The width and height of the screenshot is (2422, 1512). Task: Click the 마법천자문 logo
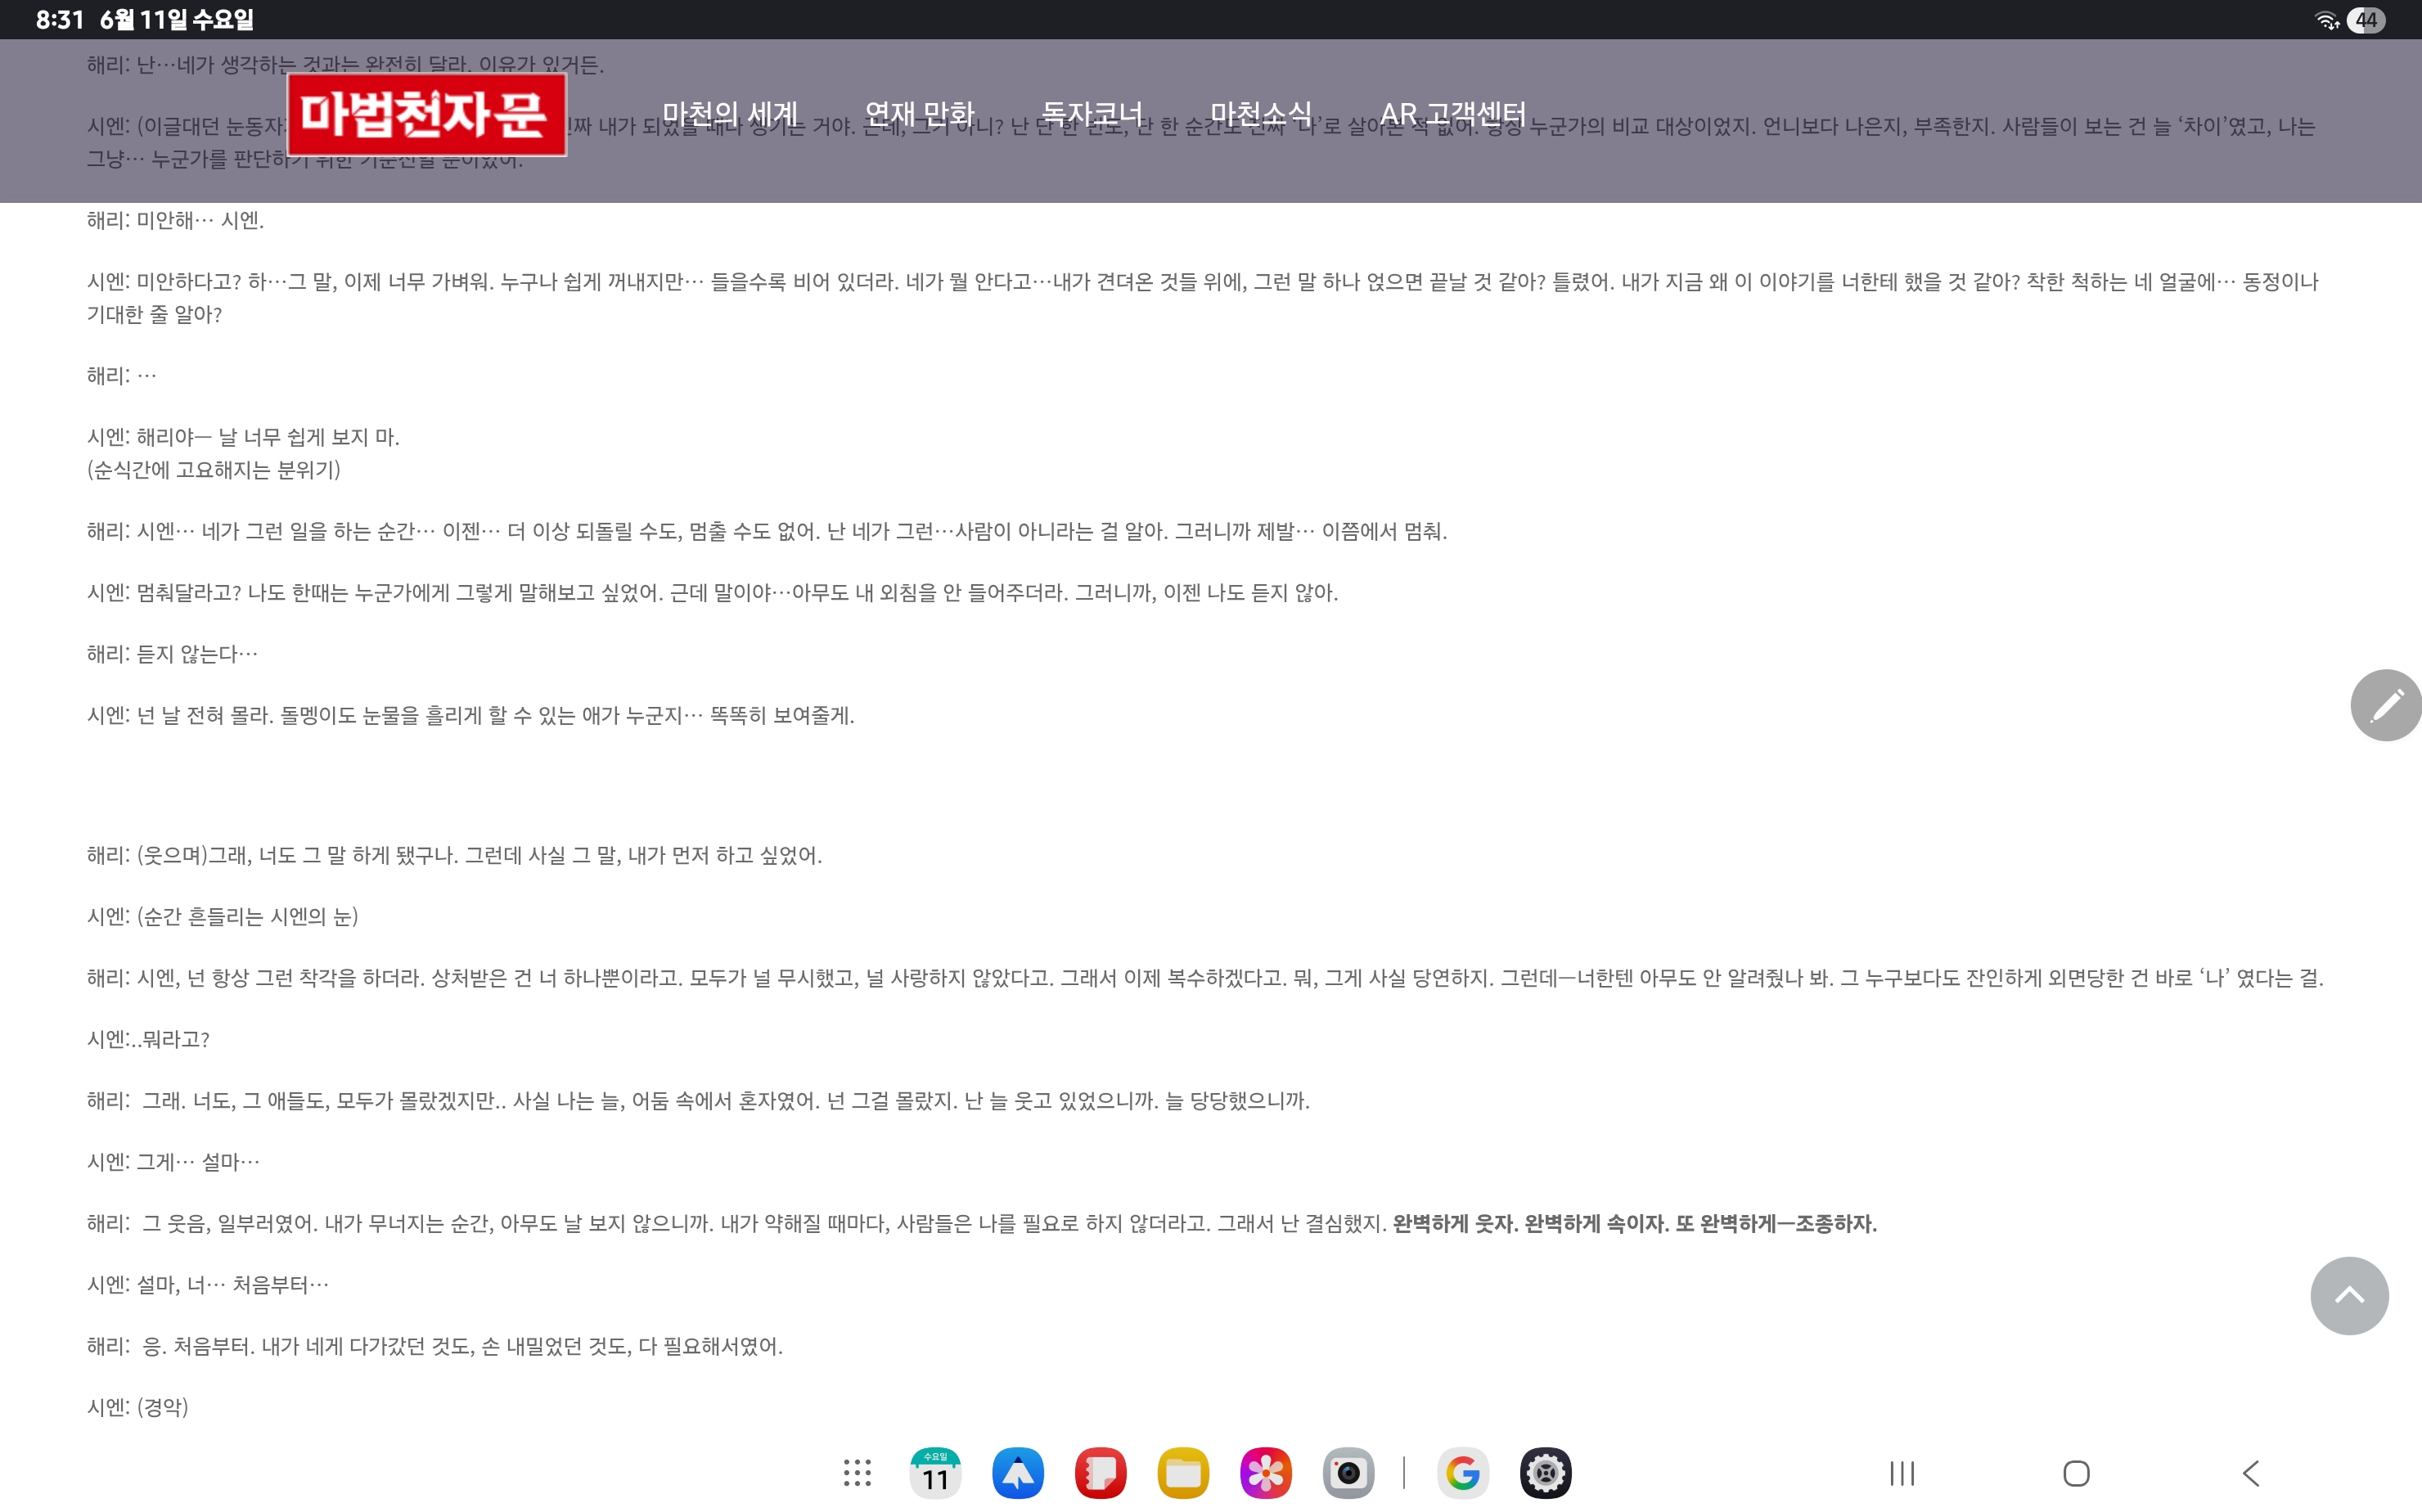coord(427,114)
